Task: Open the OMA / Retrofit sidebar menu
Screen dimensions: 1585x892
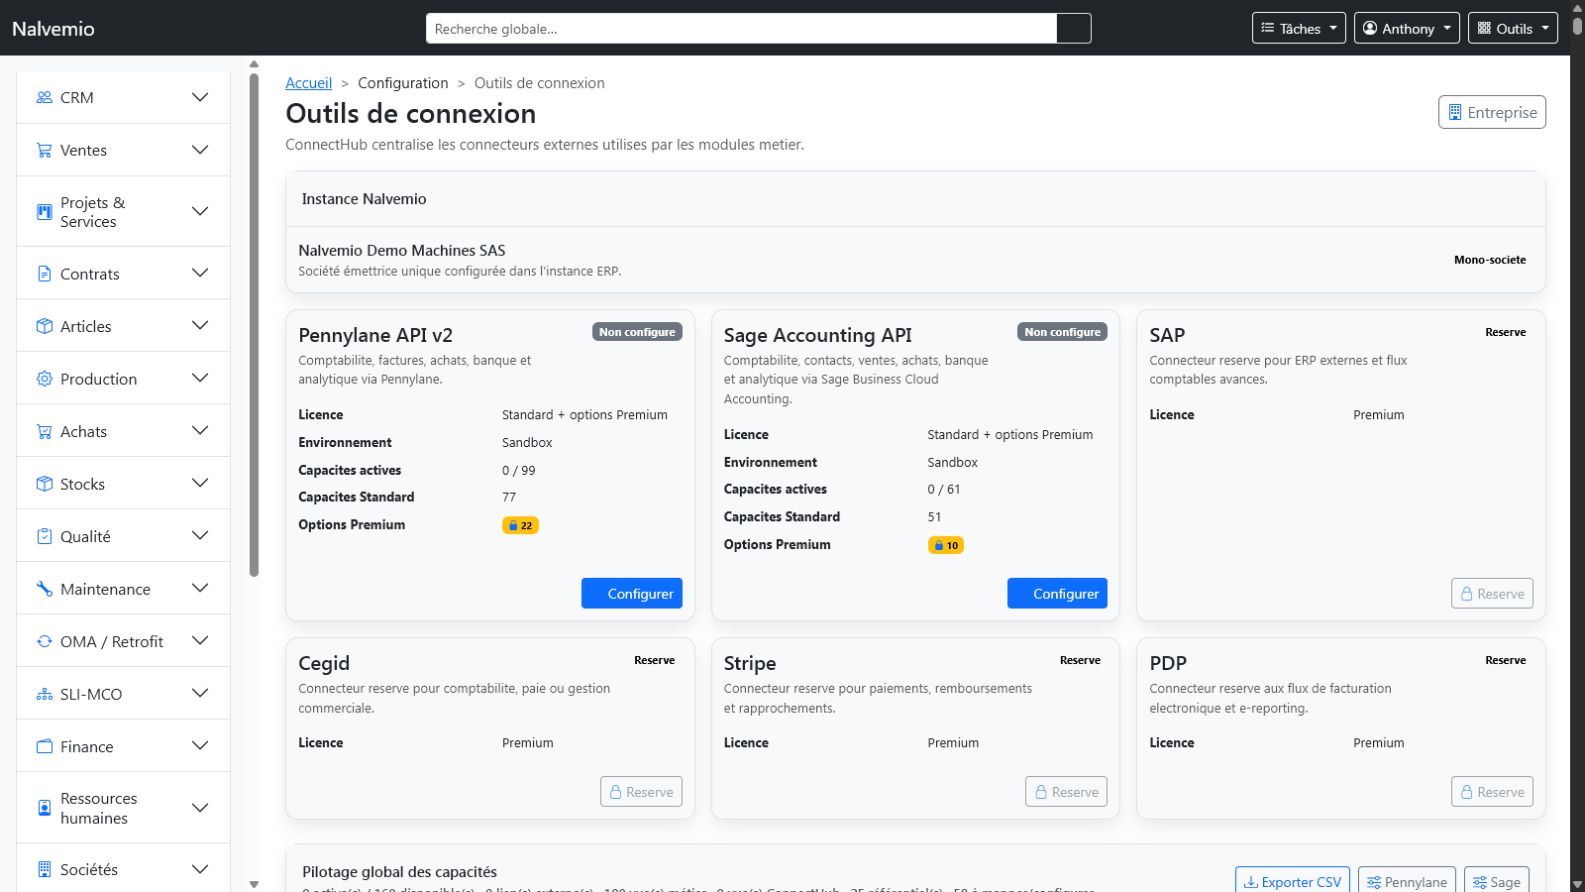Action: 123,641
